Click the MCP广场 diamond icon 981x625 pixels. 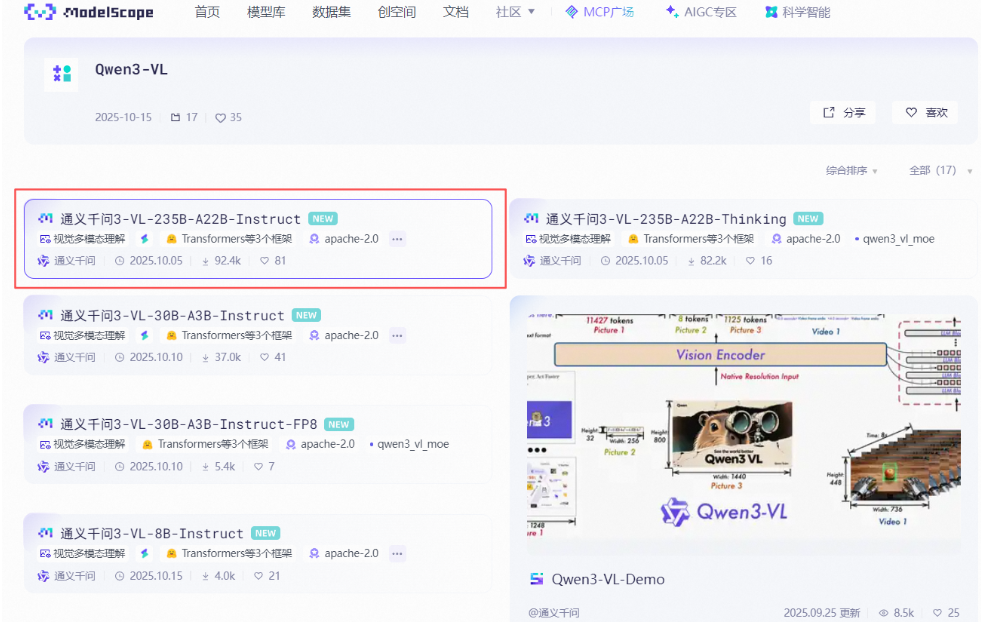571,12
